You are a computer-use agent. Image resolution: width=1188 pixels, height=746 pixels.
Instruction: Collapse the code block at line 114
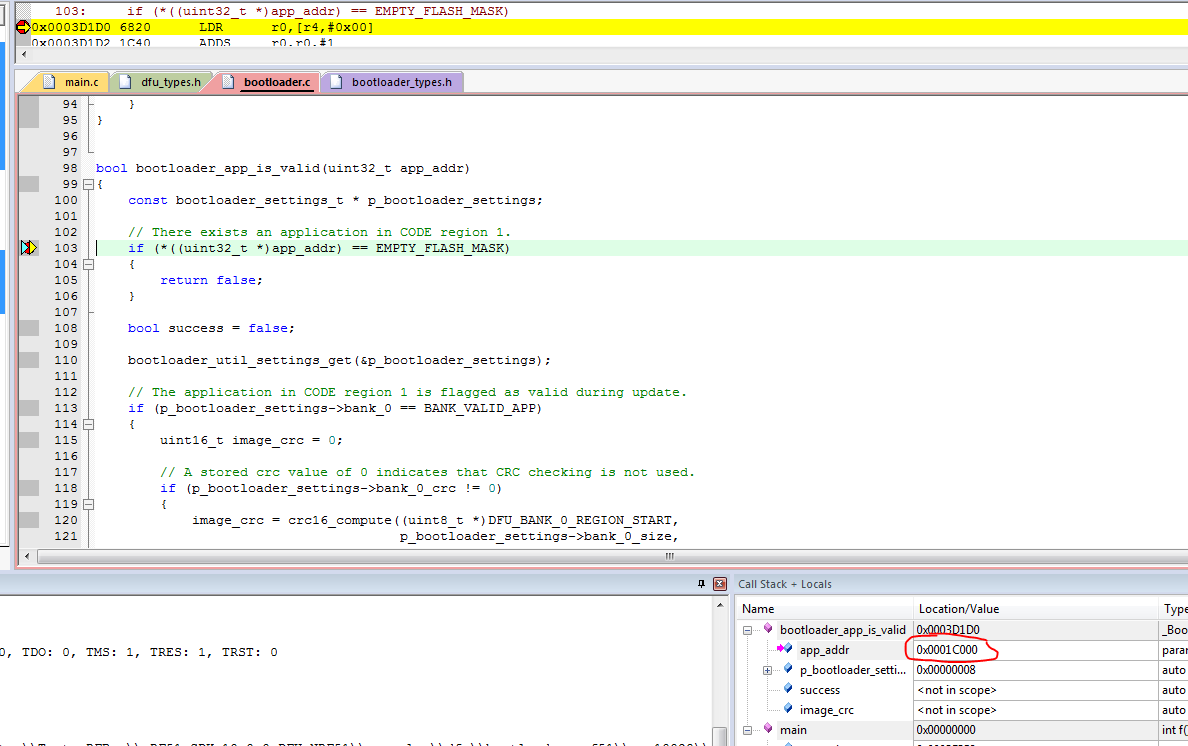pyautogui.click(x=89, y=424)
